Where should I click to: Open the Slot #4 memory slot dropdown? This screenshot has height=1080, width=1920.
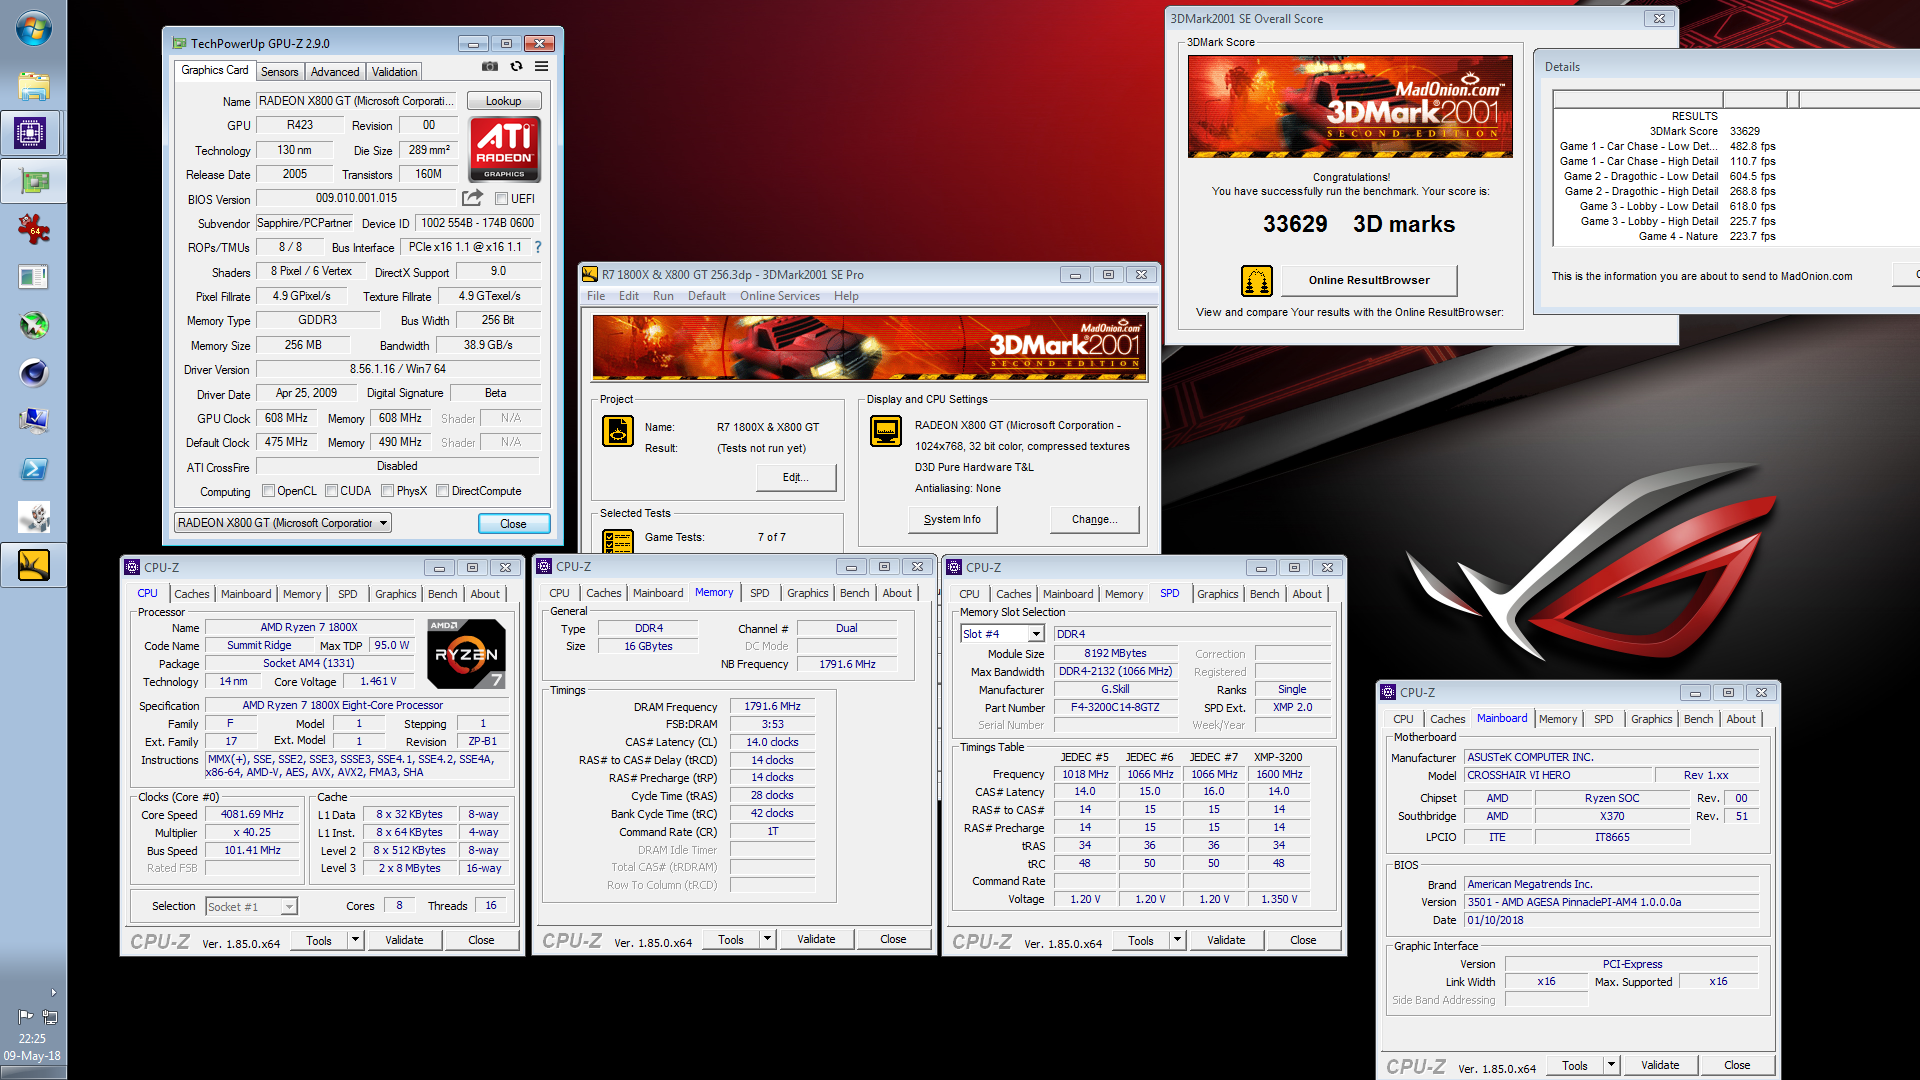[x=1003, y=634]
